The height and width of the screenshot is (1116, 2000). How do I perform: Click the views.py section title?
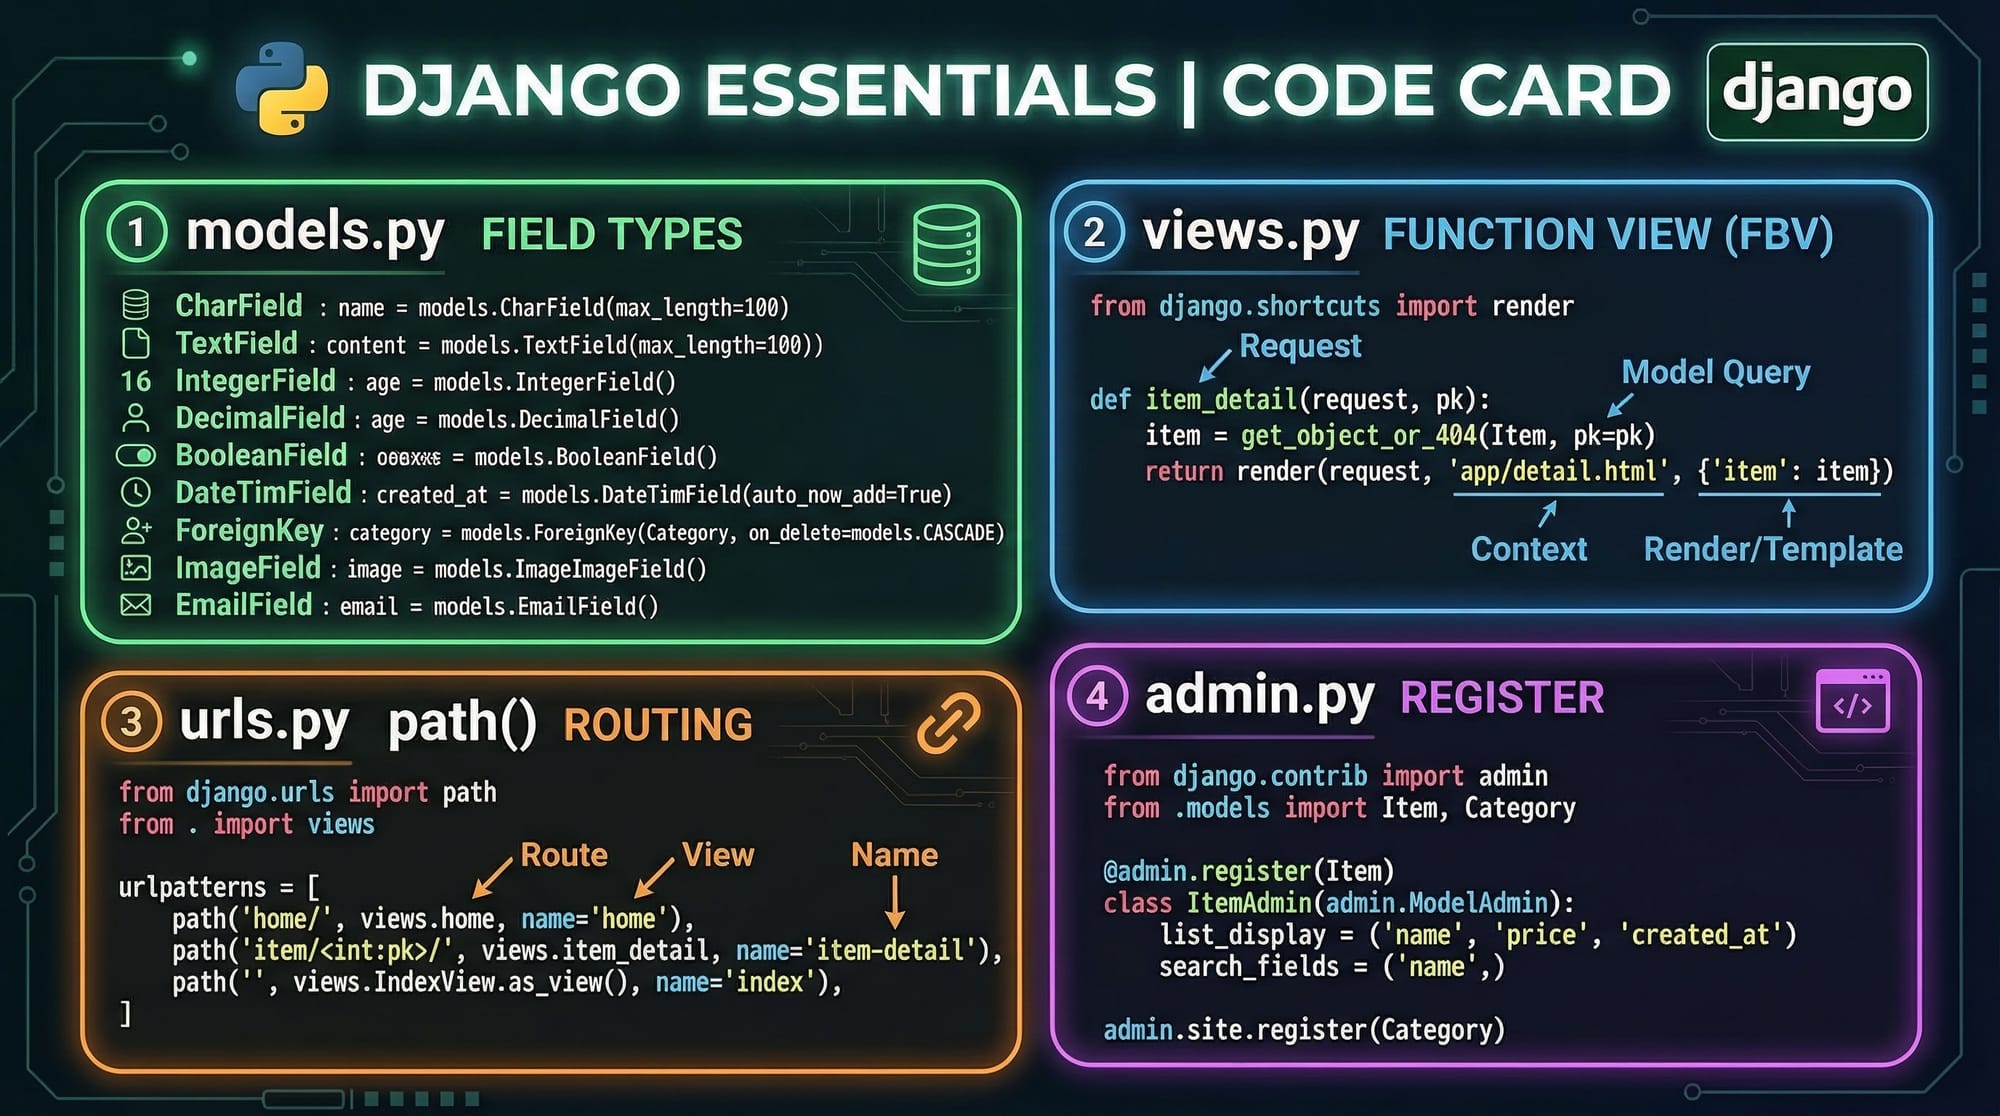[1250, 232]
